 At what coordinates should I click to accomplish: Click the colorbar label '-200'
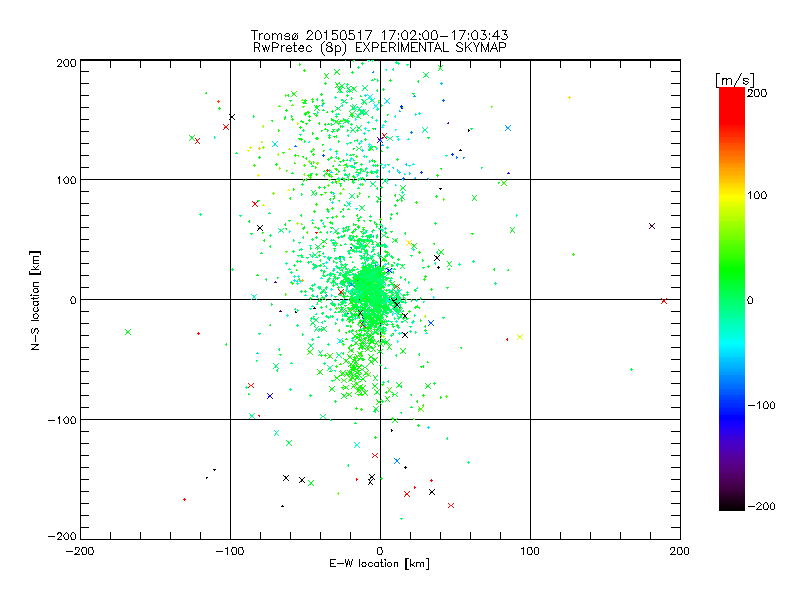tap(761, 506)
